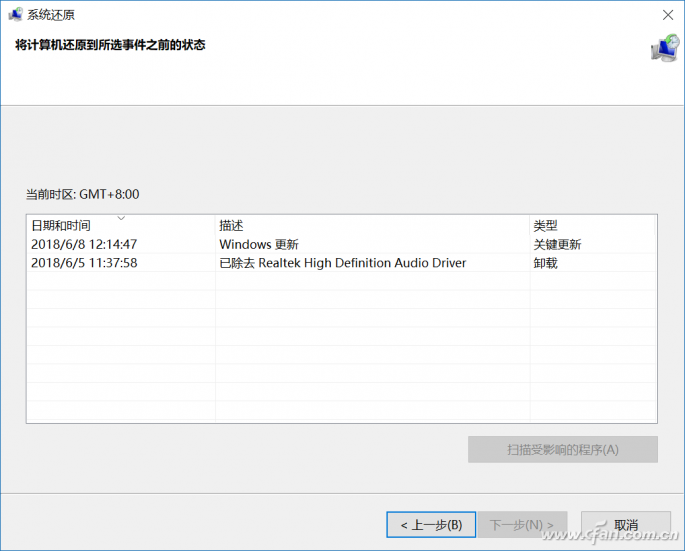Close the System Restore dialog
Viewport: 685px width, 551px height.
[x=668, y=15]
